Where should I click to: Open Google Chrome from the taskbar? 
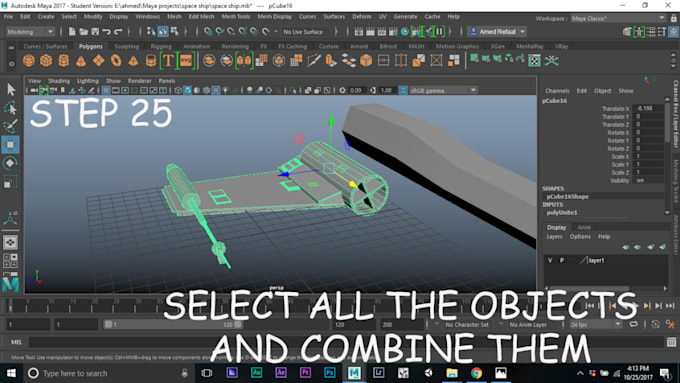tap(476, 373)
